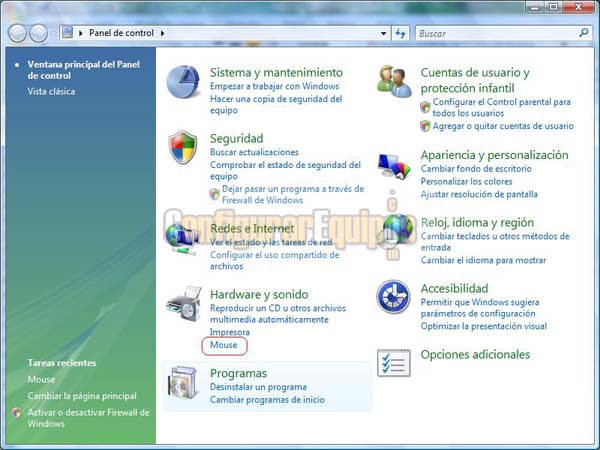Click Cambiar el idioma para mostrar

(x=483, y=260)
